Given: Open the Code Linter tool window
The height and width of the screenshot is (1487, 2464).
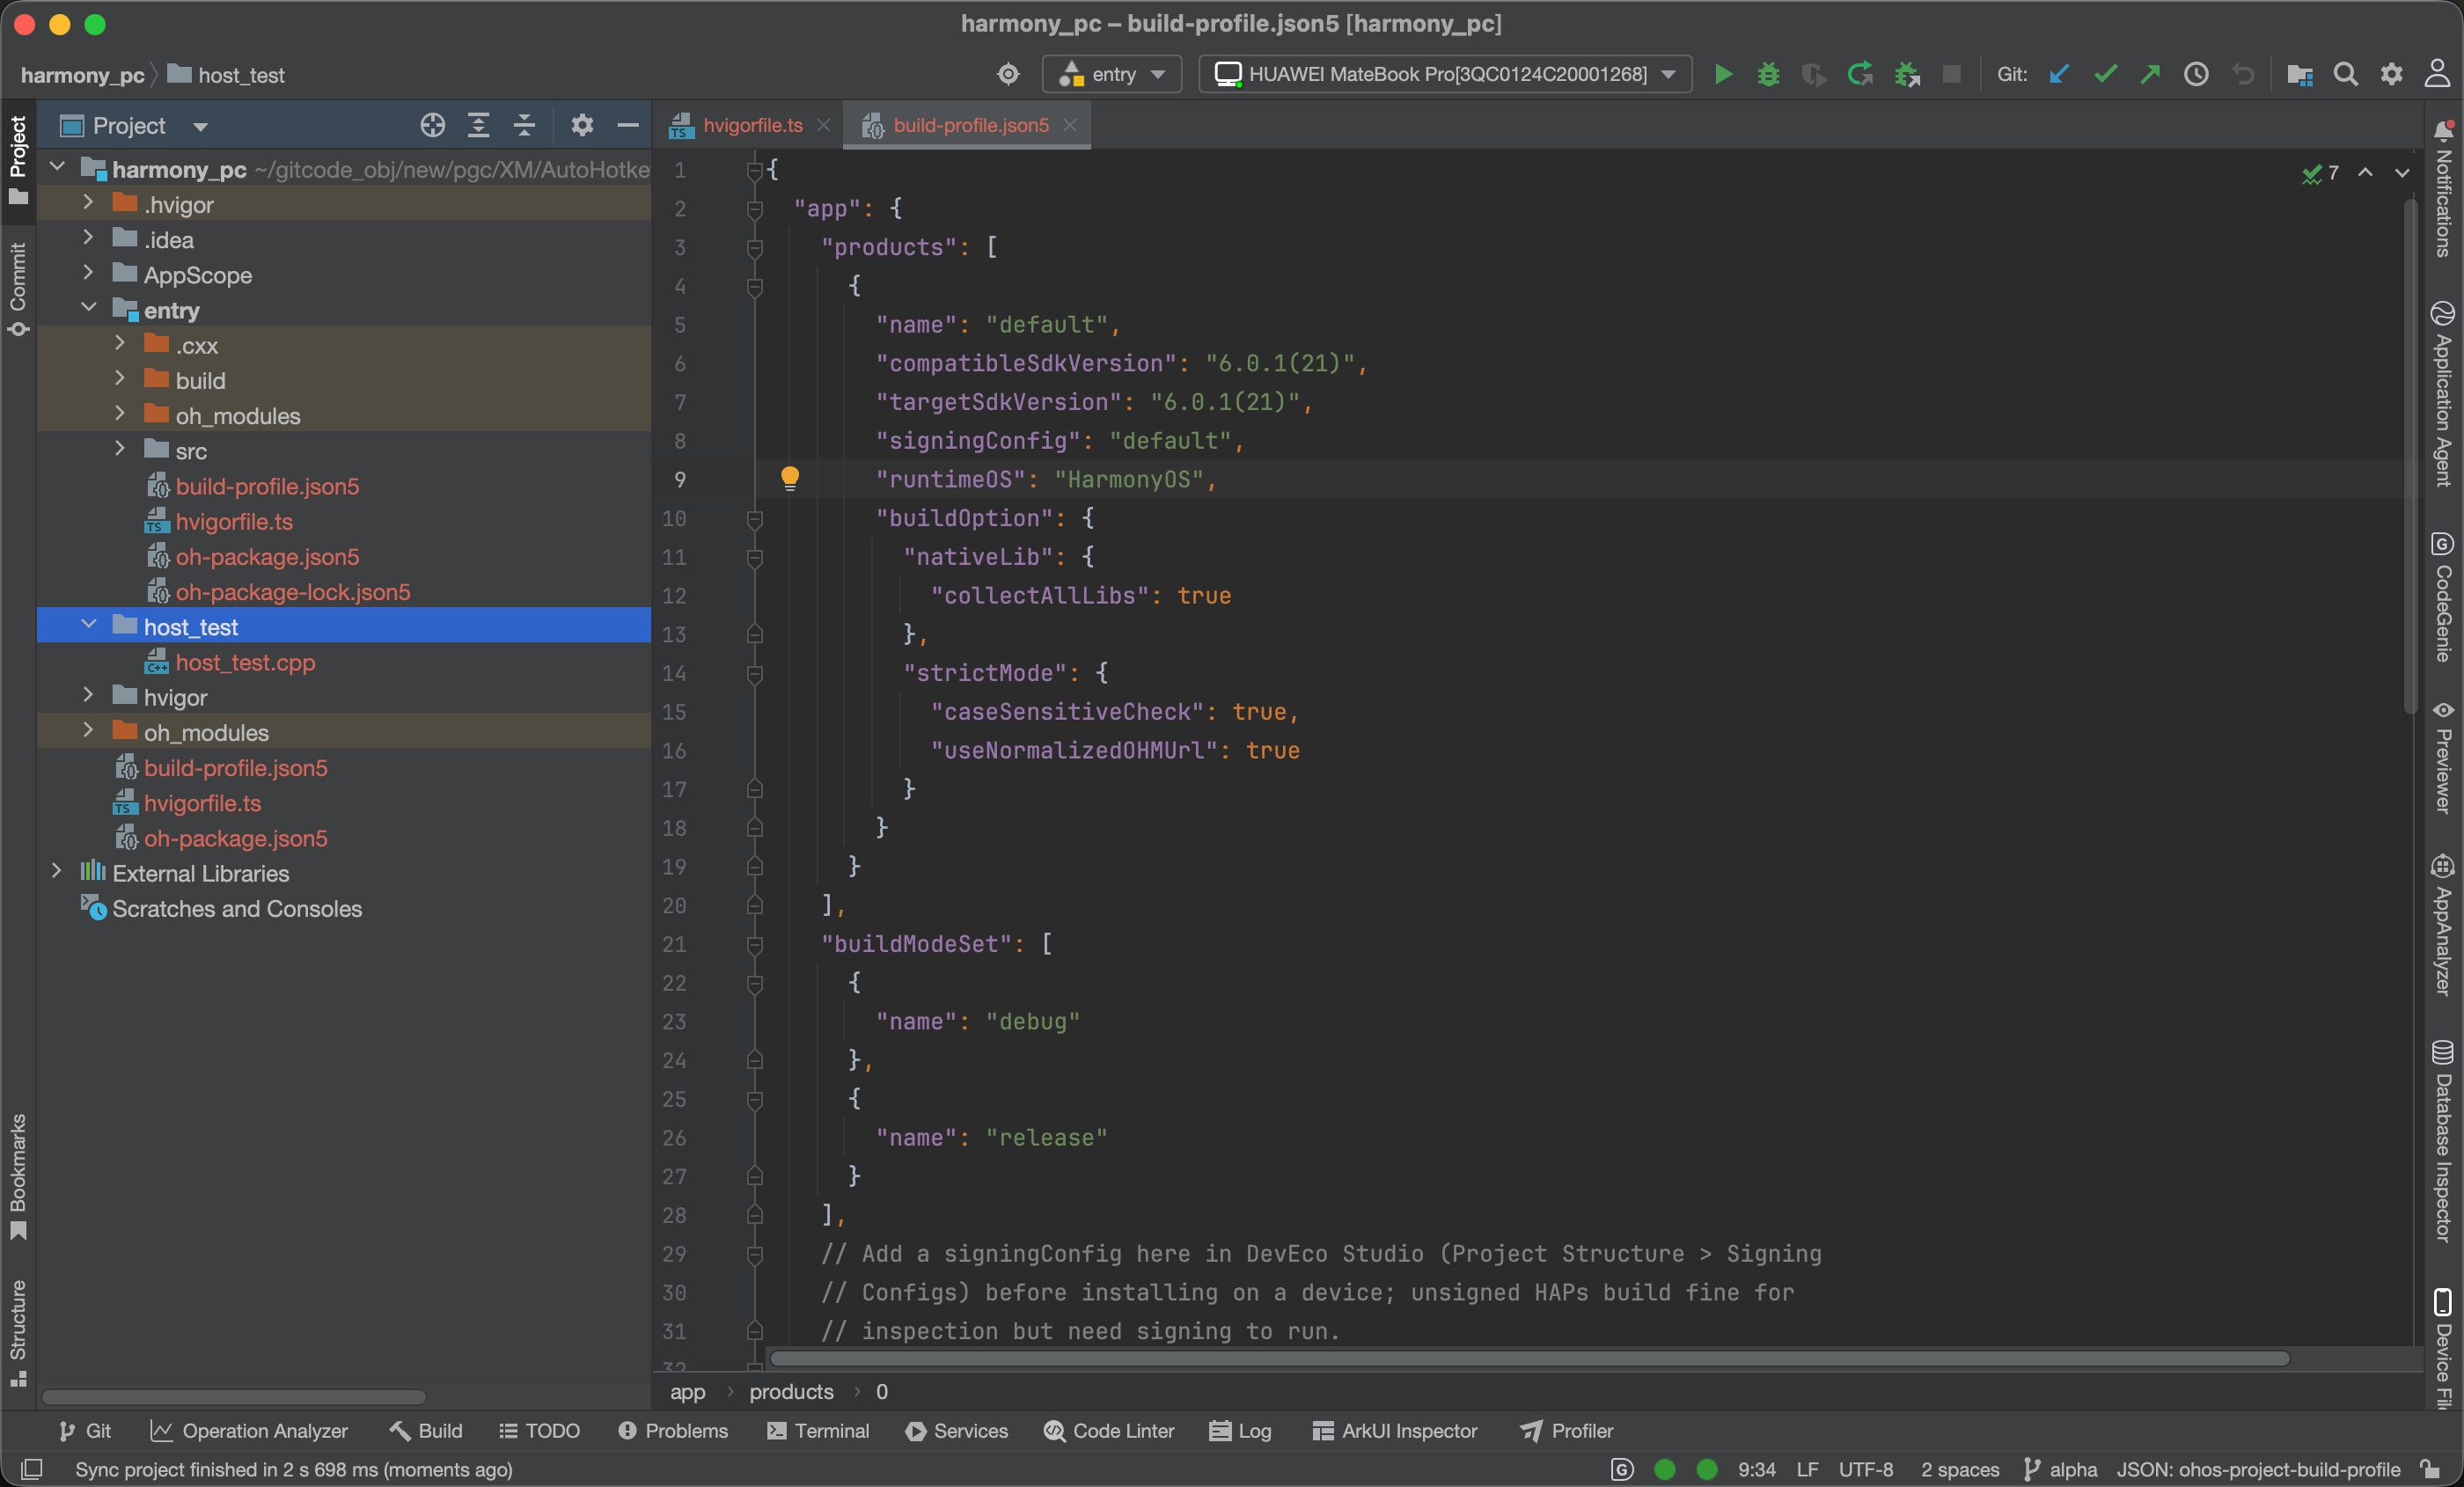Looking at the screenshot, I should tap(1108, 1430).
